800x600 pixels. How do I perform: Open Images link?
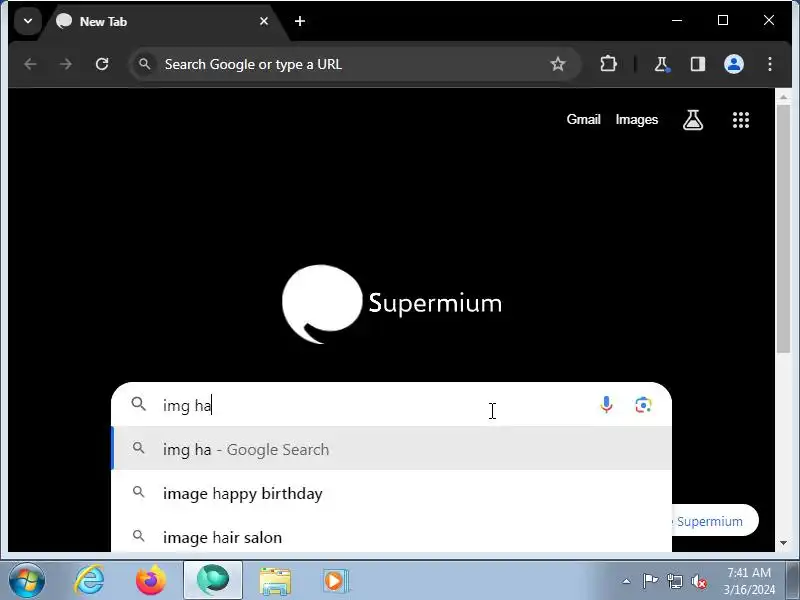(x=637, y=119)
